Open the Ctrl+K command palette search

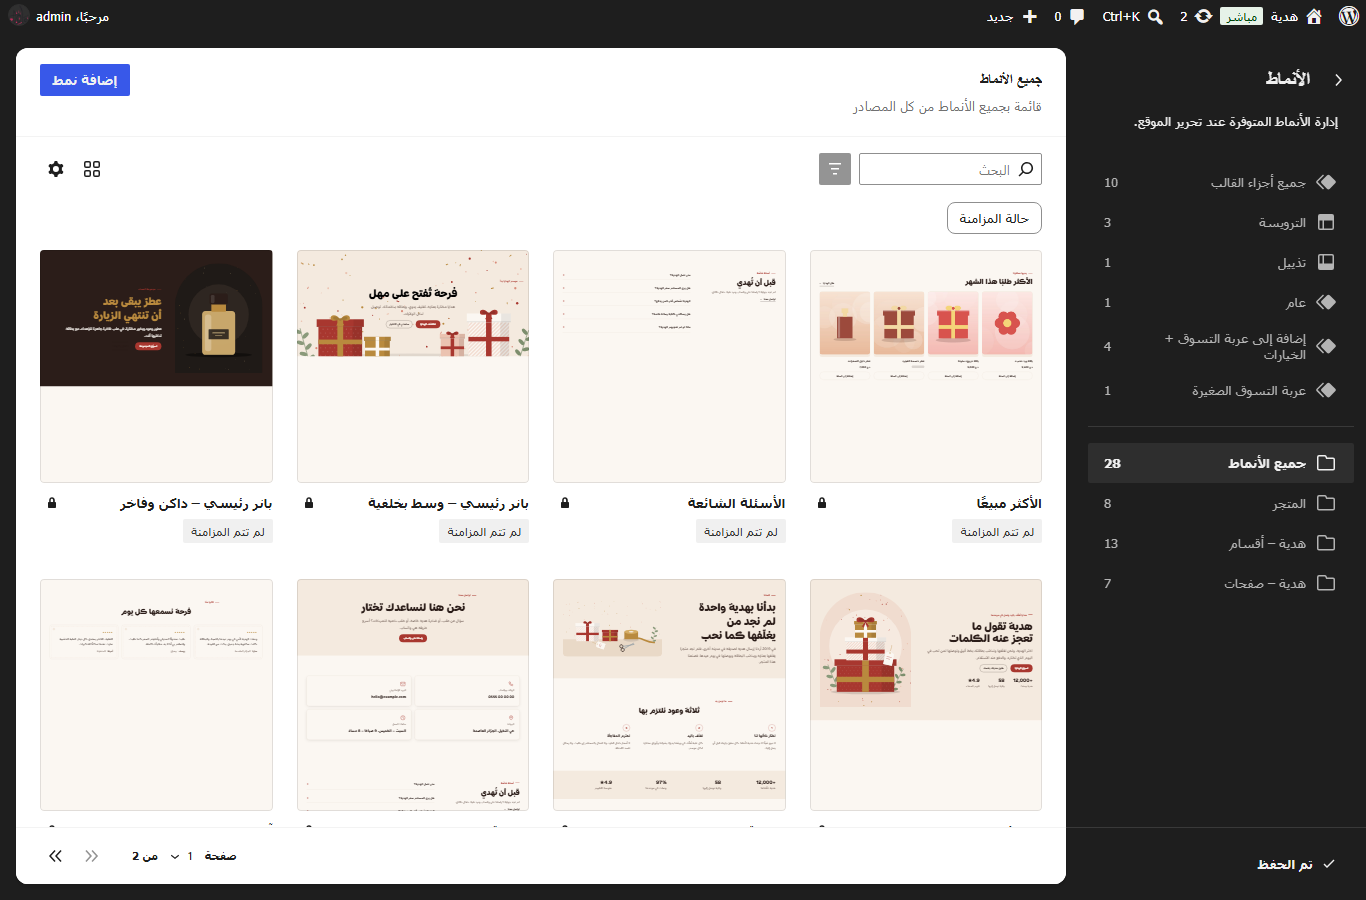(1133, 16)
